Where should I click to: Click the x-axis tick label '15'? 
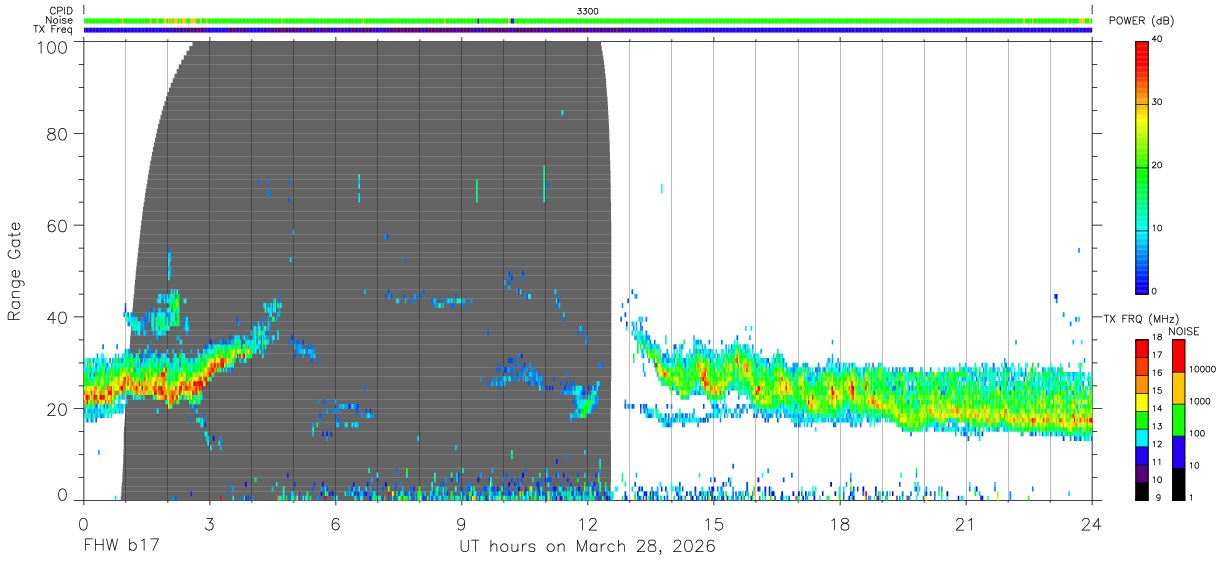[x=713, y=525]
